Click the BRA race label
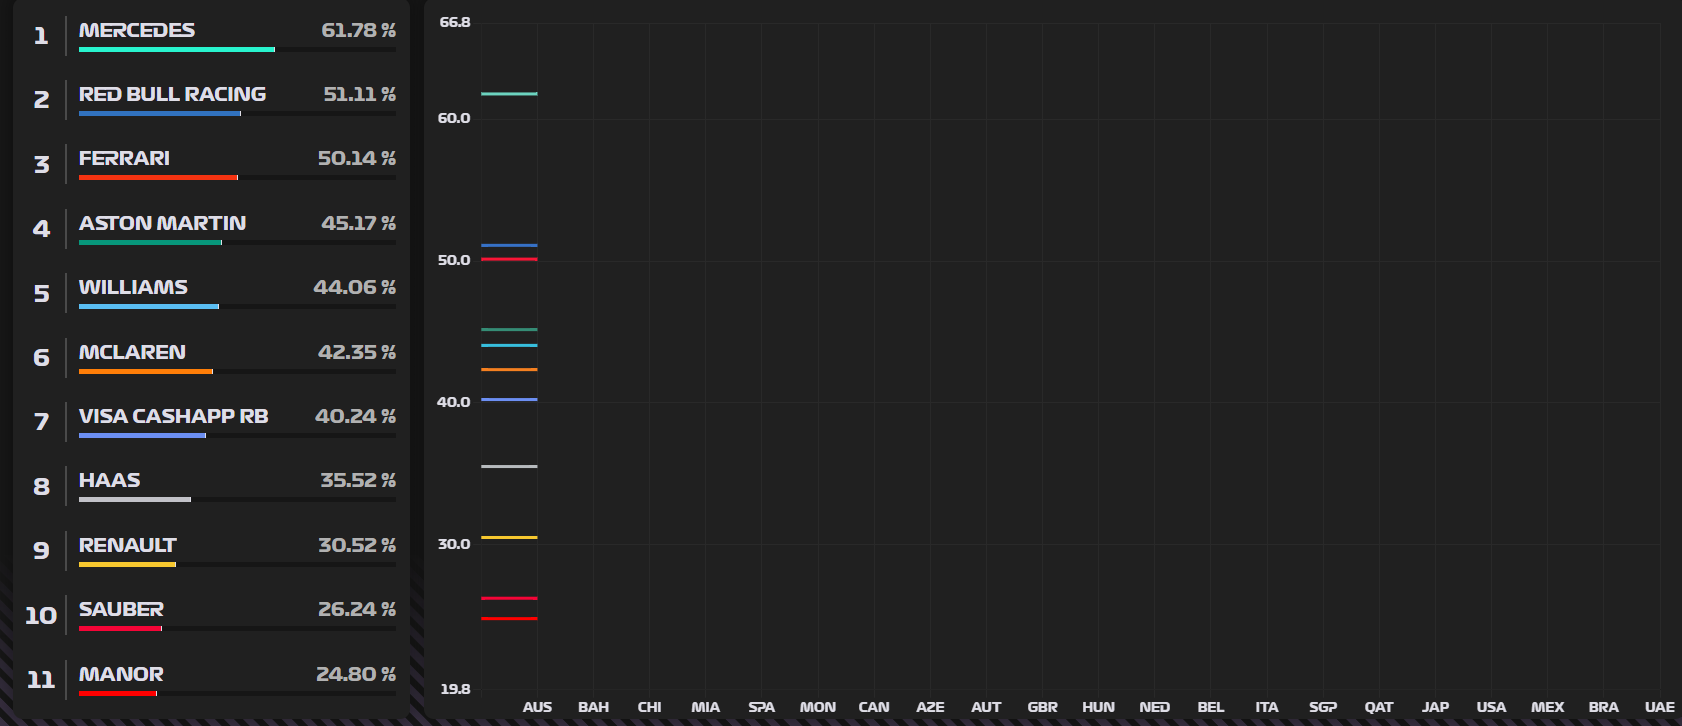Image resolution: width=1682 pixels, height=726 pixels. pos(1603,707)
